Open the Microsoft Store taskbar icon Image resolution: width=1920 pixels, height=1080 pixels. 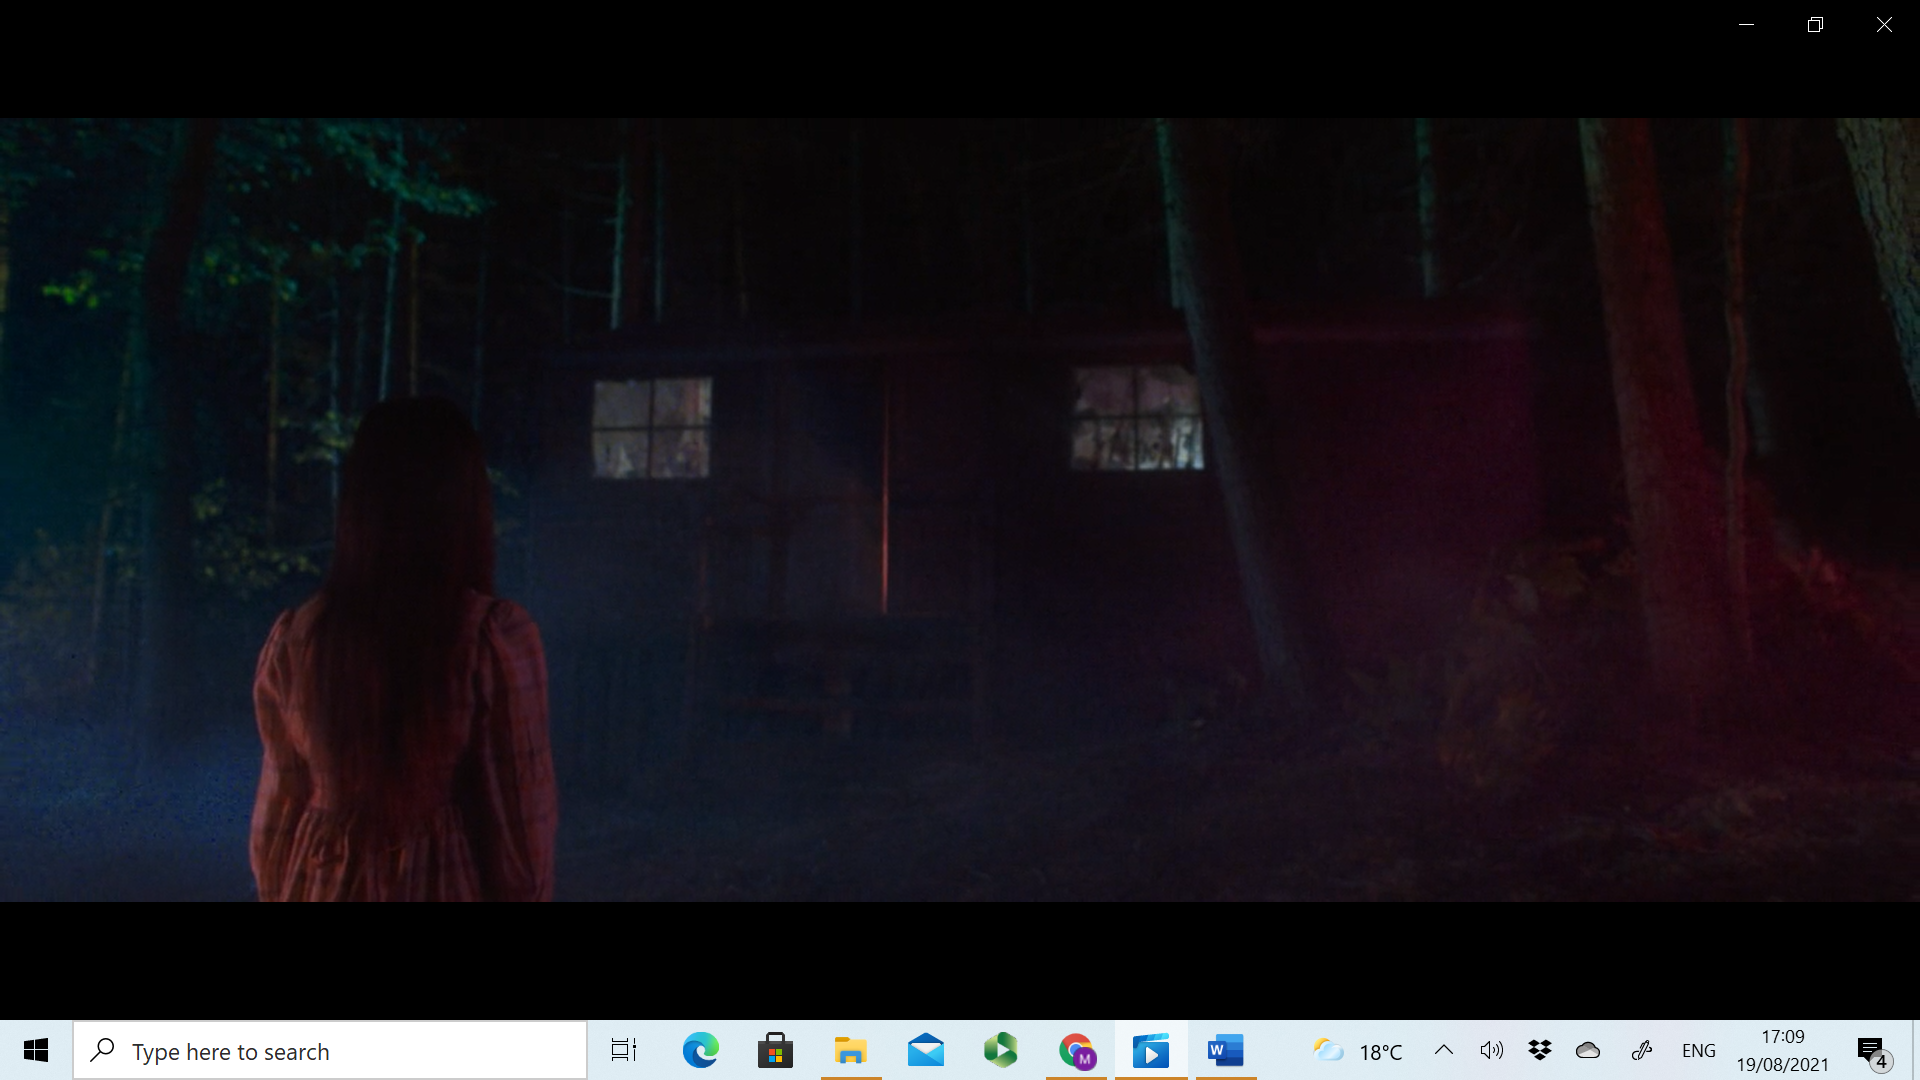[x=775, y=1051]
